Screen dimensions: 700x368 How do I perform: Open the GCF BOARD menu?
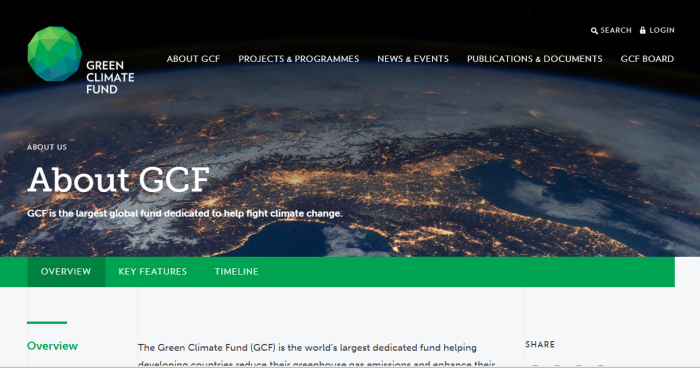click(x=647, y=59)
